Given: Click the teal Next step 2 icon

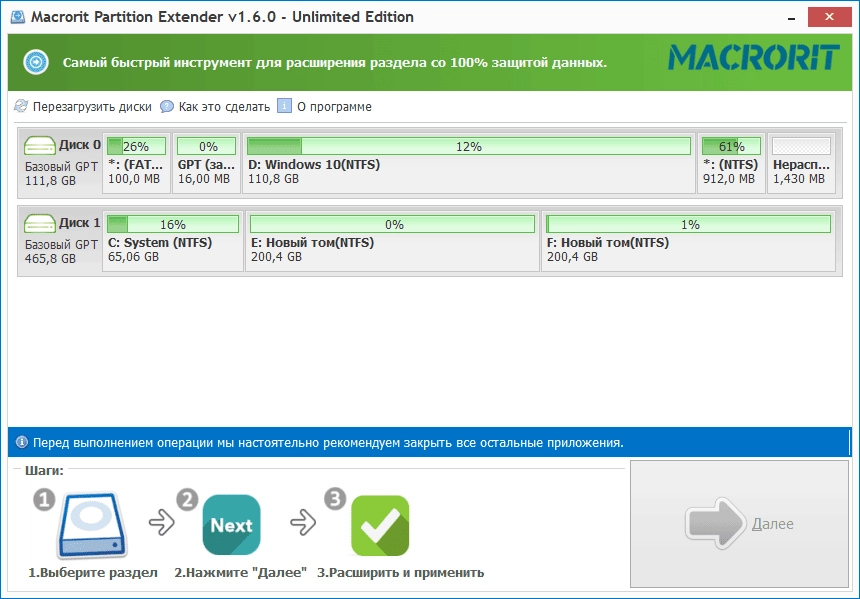Looking at the screenshot, I should (x=231, y=525).
